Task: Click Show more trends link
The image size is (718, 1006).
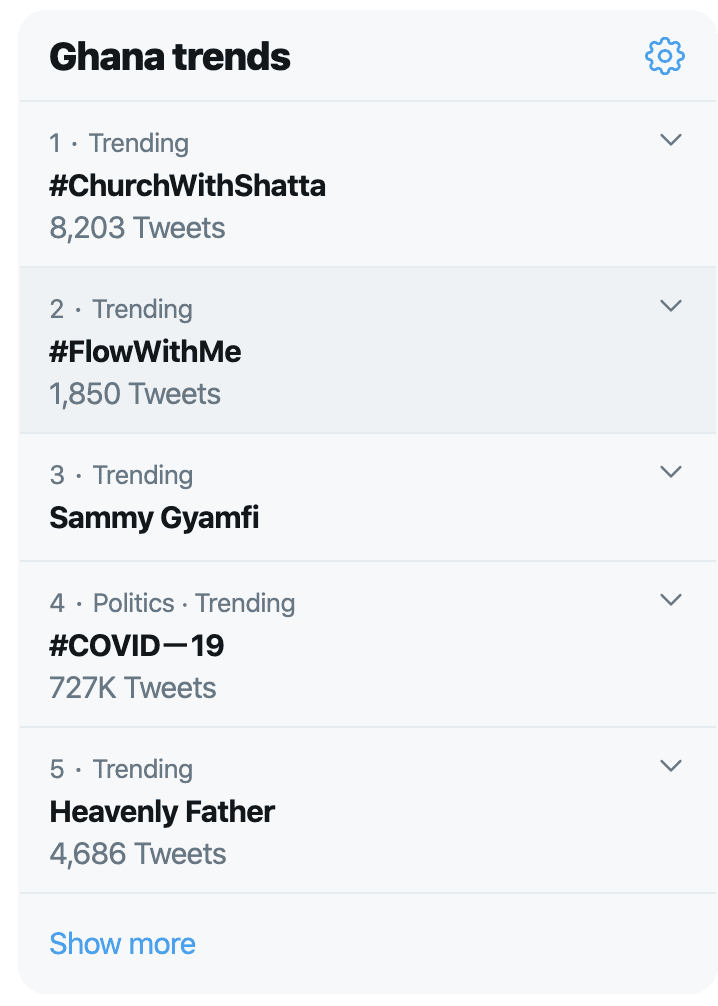Action: coord(123,944)
